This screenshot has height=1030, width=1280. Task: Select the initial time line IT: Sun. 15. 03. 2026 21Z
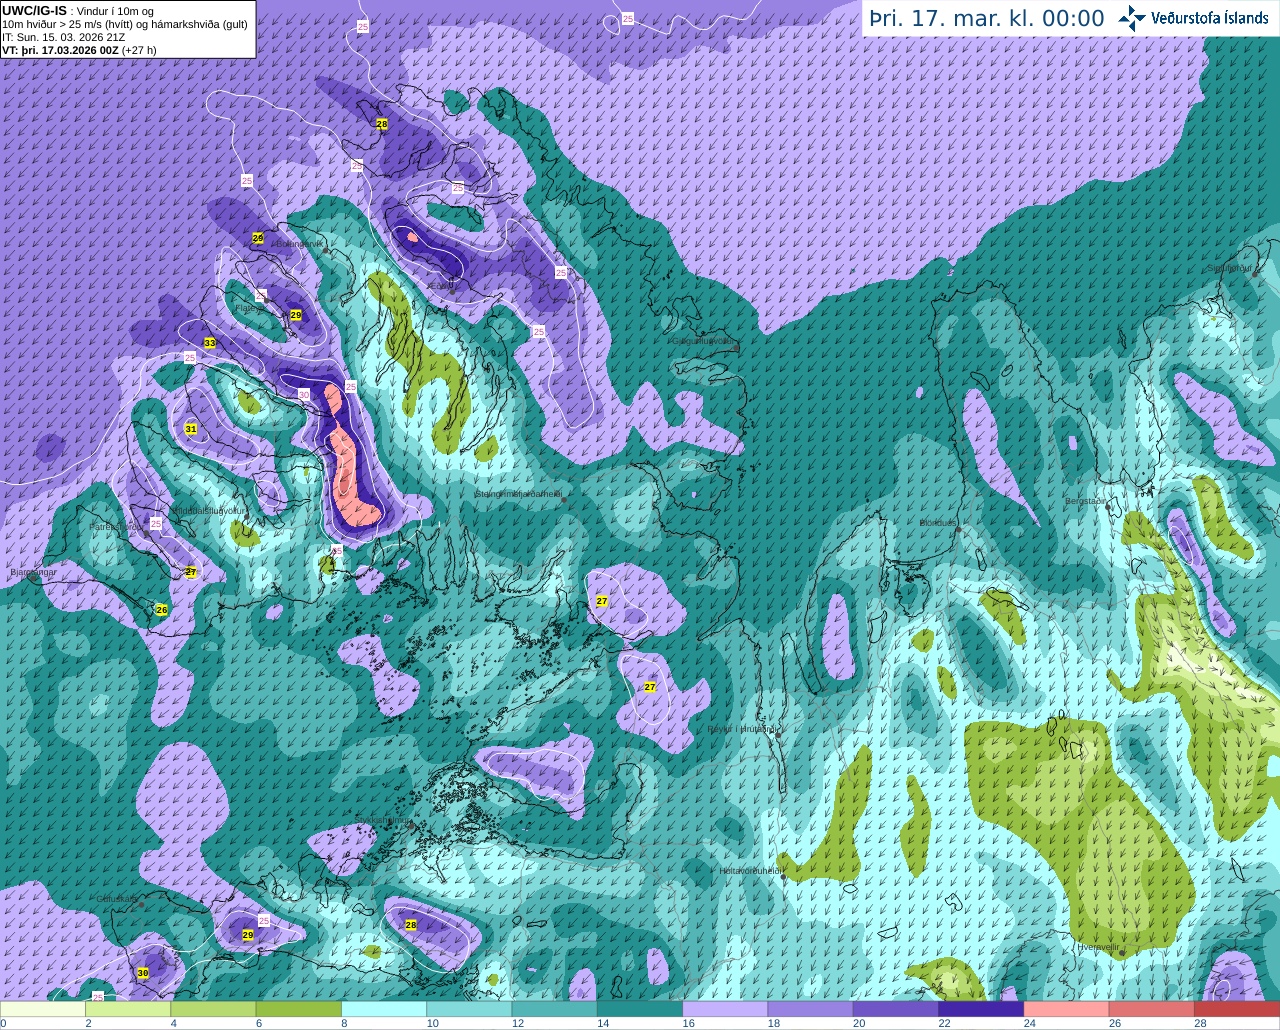pyautogui.click(x=63, y=37)
